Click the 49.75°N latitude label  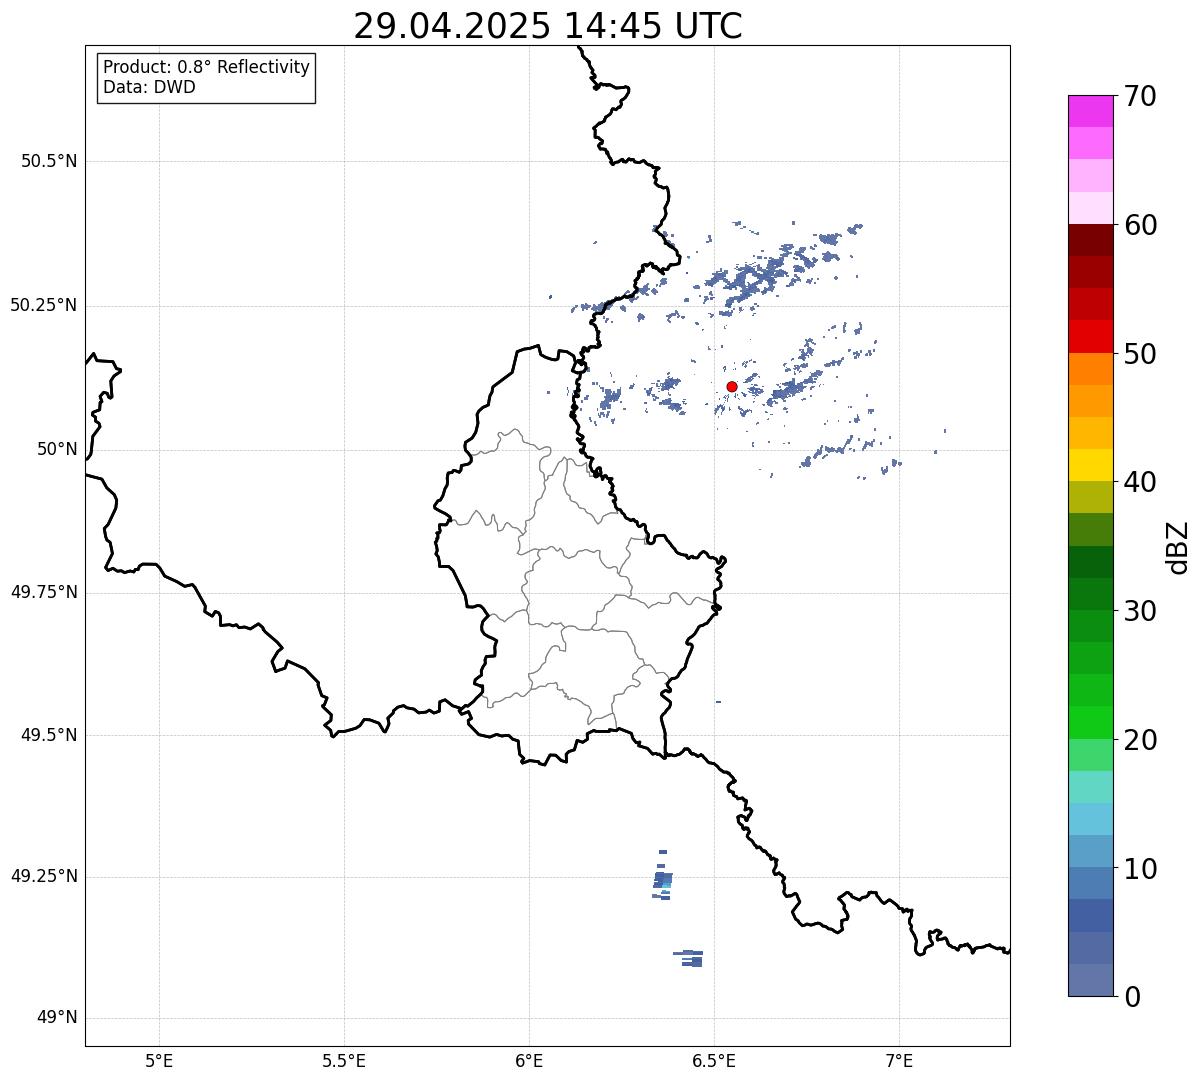[43, 592]
